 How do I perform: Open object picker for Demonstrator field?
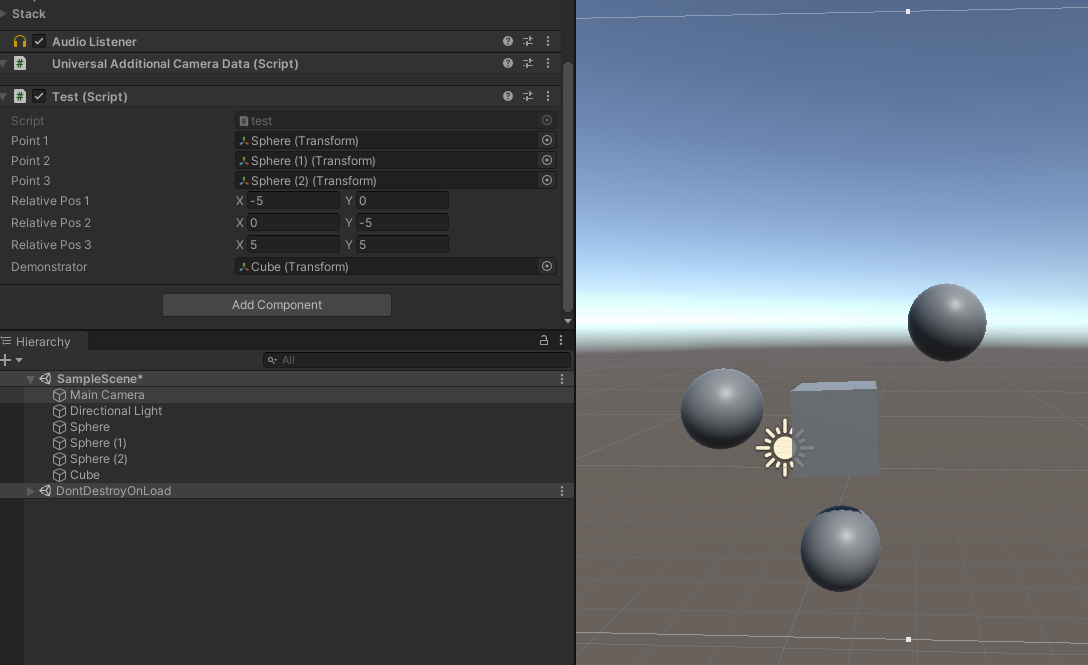[547, 267]
